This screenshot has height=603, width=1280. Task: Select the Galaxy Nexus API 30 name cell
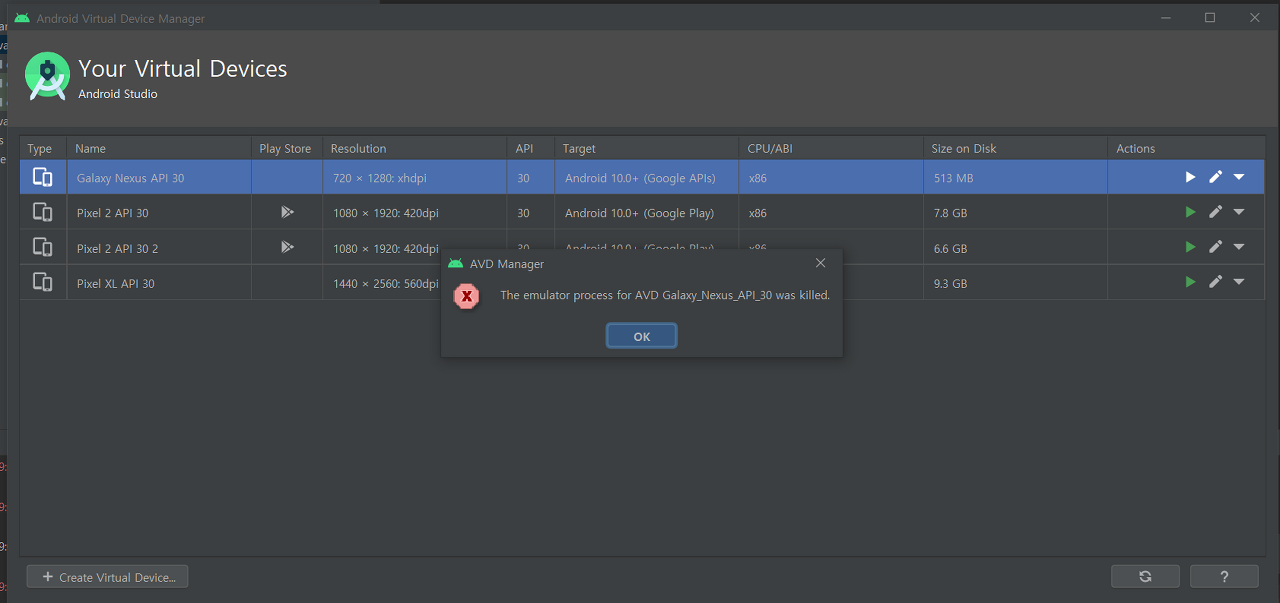click(x=159, y=177)
